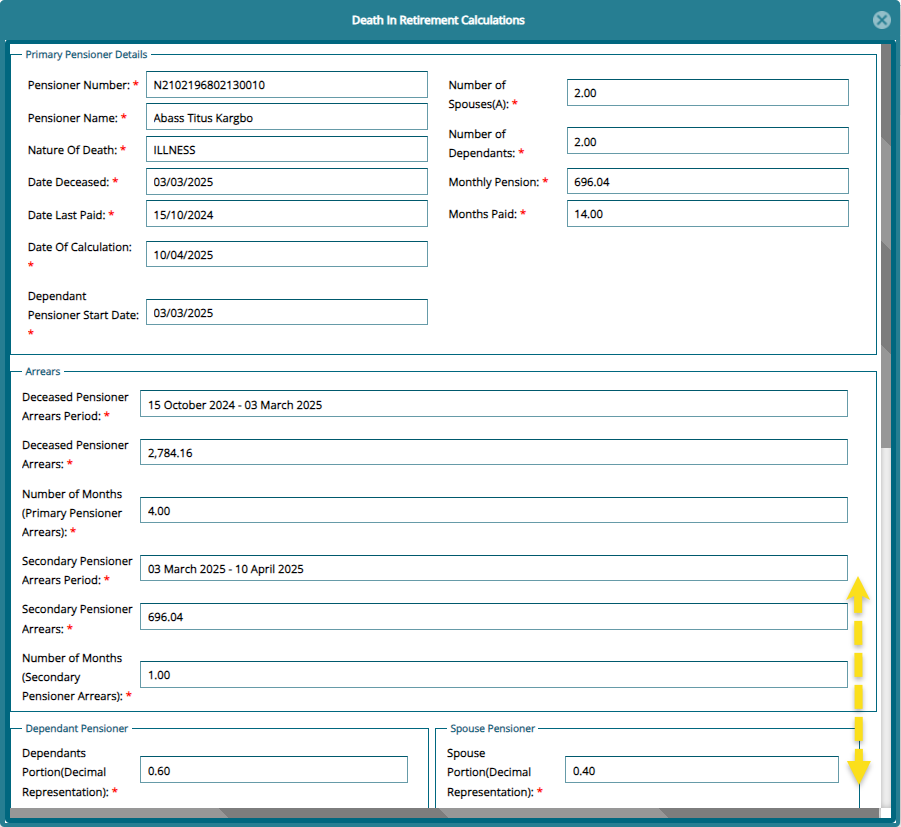Click the Date Last Paid input box
Screen dimensions: 901x827
[287, 214]
